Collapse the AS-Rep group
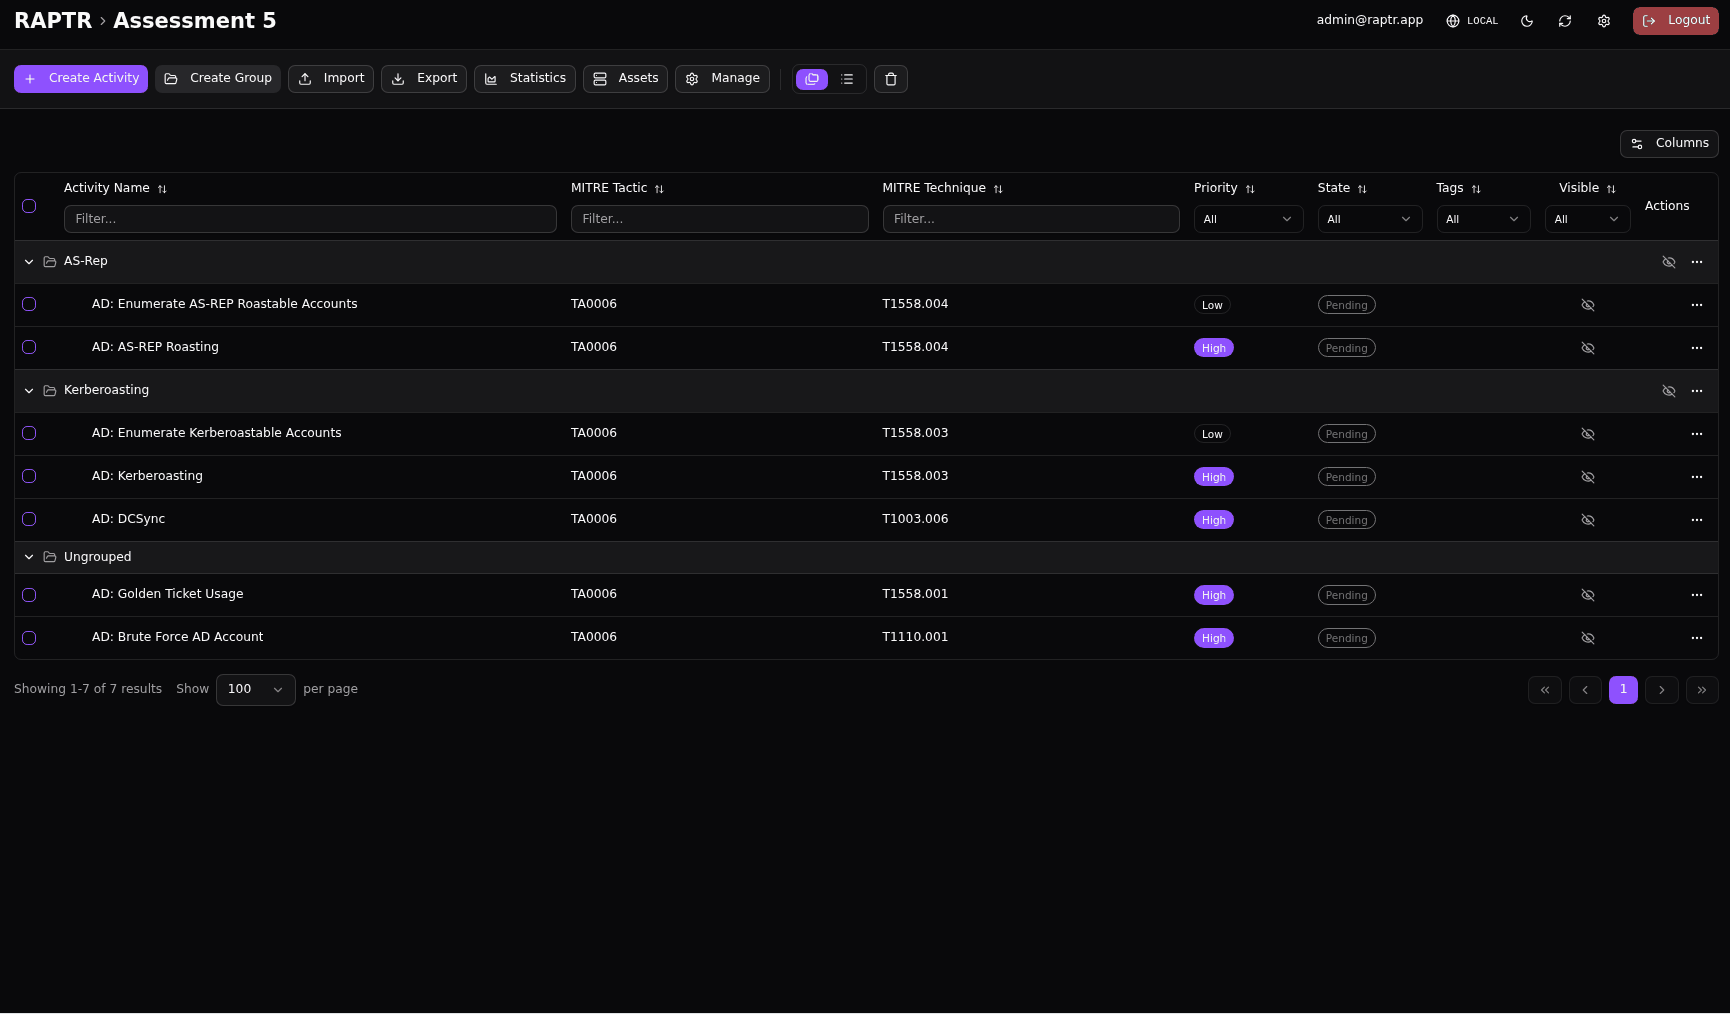Screen dimensions: 1730x1014 coord(29,262)
